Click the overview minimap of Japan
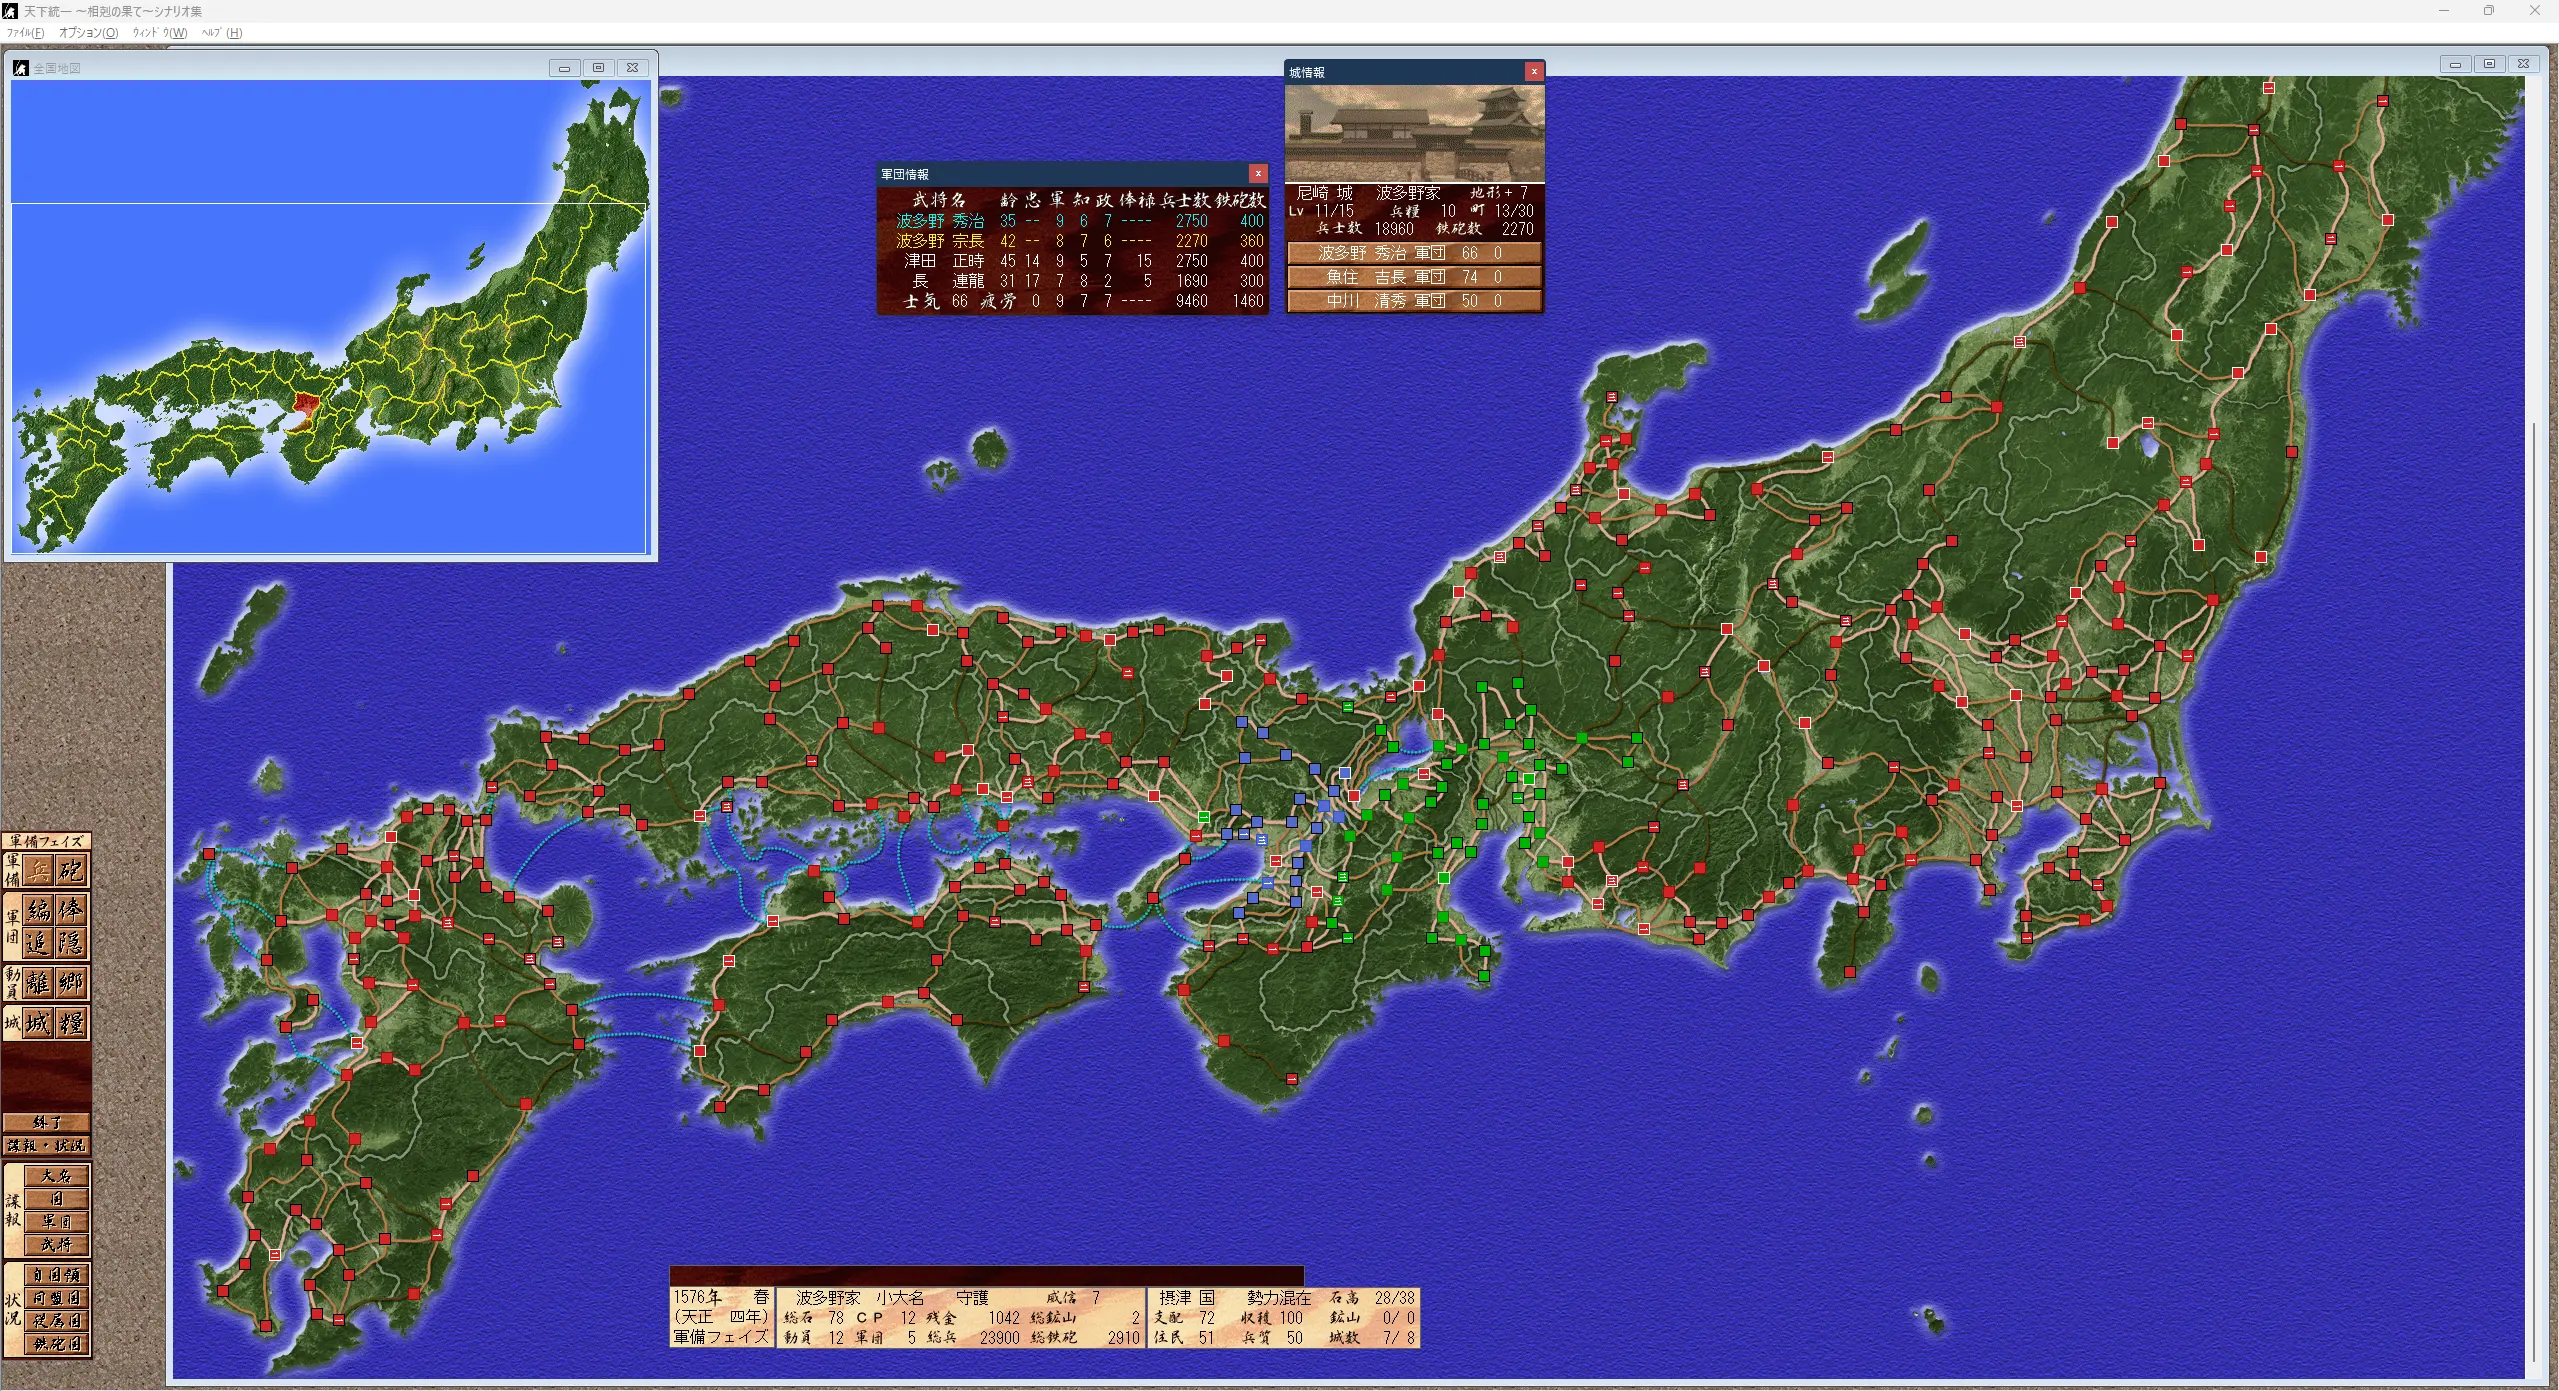 330,317
